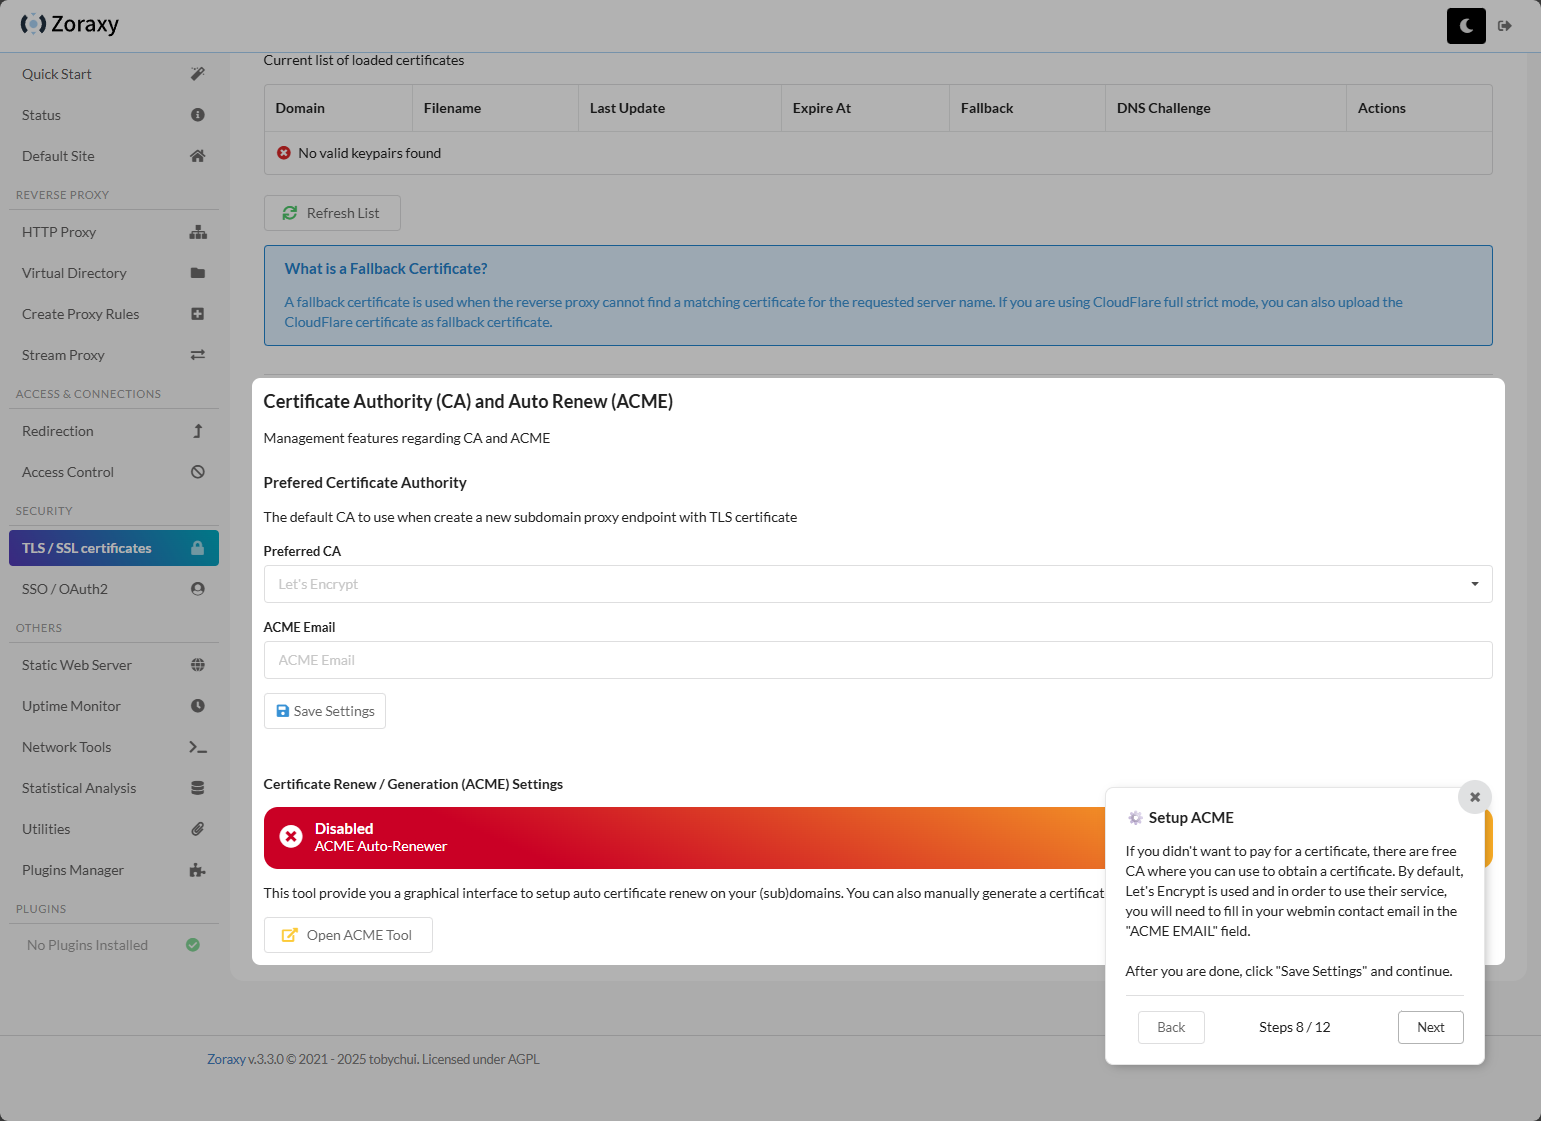The width and height of the screenshot is (1541, 1121).
Task: Open Plugins Manager
Action: pyautogui.click(x=114, y=870)
